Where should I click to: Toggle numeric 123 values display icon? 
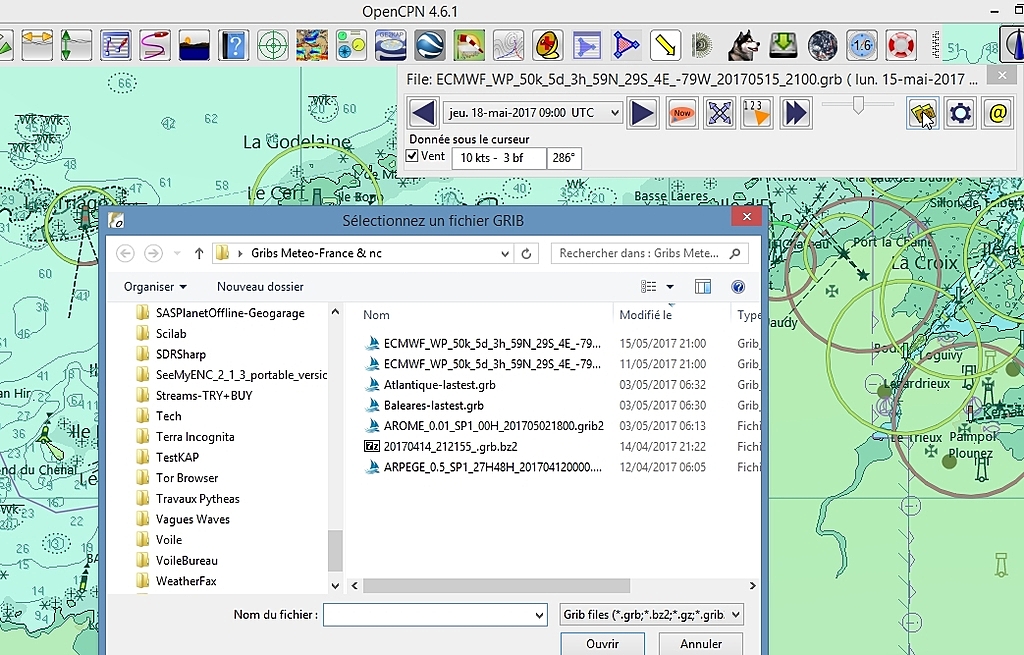[757, 113]
